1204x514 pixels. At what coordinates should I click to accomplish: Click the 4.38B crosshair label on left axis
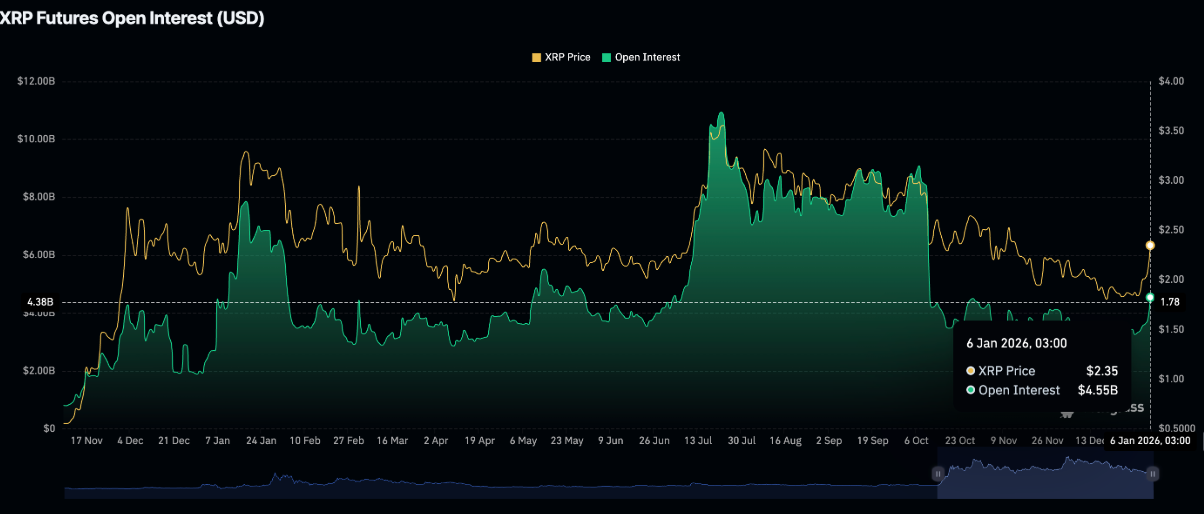coord(41,302)
